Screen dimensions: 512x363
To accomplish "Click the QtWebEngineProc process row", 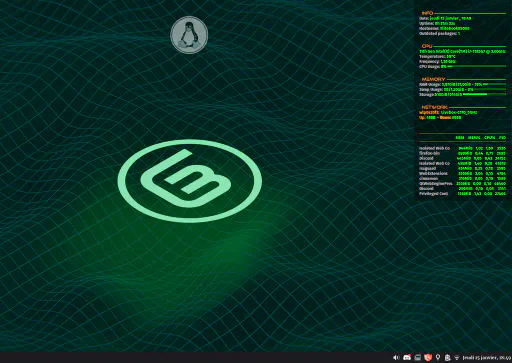I will coord(462,183).
